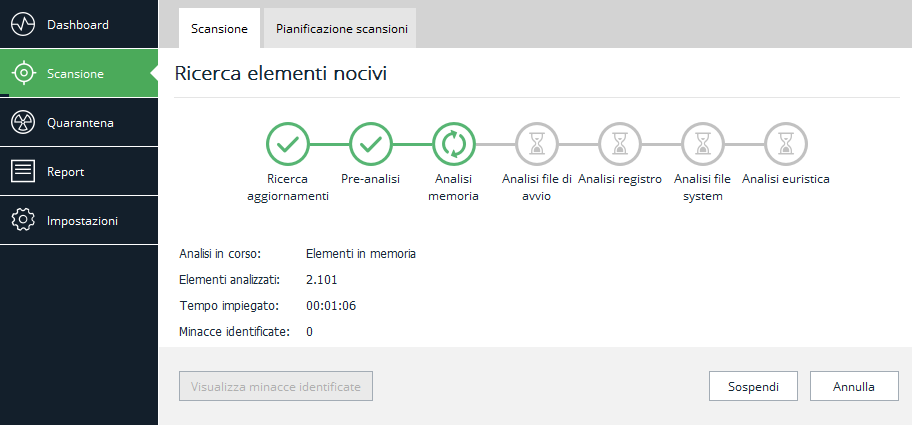
Task: Switch to Pianificazione scansioni tab
Action: point(341,29)
